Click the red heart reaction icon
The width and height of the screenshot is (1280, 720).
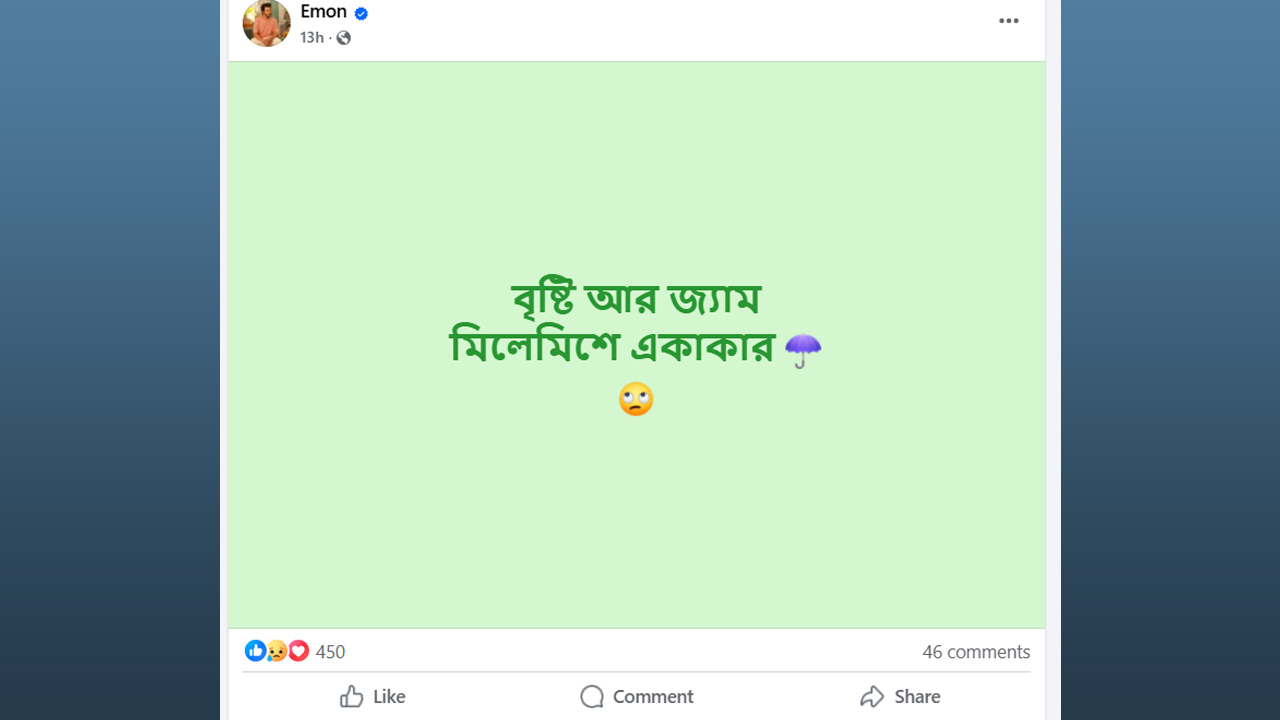click(x=298, y=651)
